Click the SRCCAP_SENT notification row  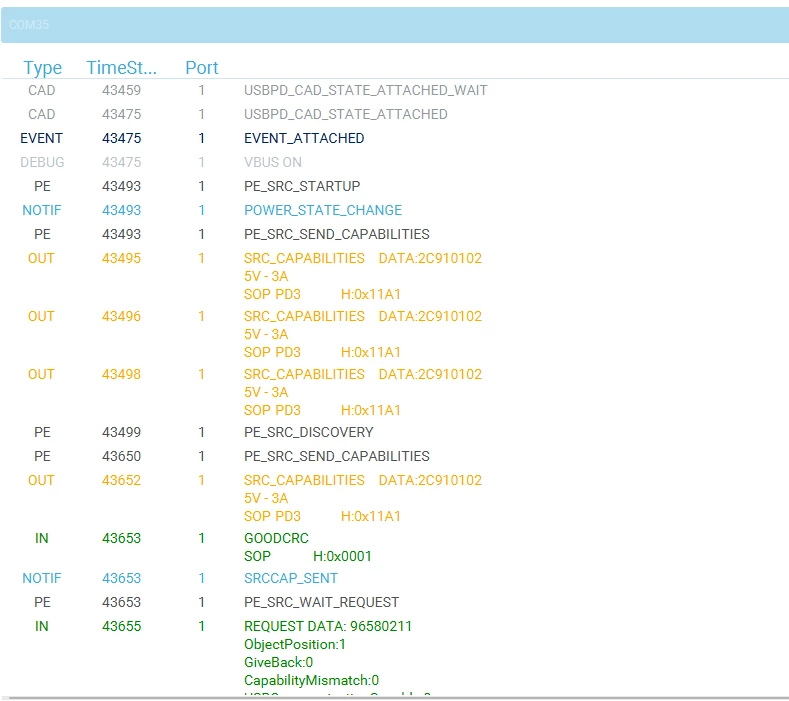[x=395, y=578]
